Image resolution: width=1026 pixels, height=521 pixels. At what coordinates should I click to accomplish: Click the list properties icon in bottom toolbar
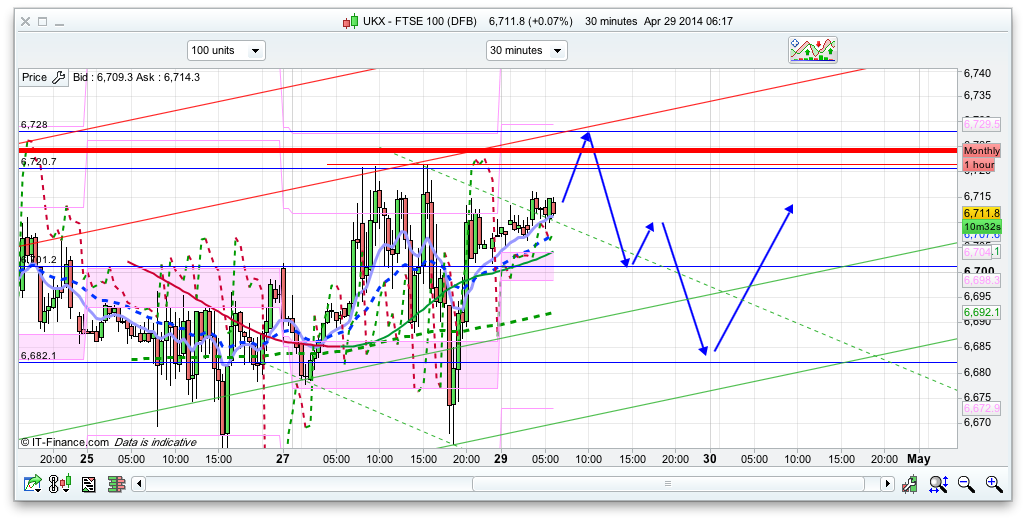pos(89,485)
